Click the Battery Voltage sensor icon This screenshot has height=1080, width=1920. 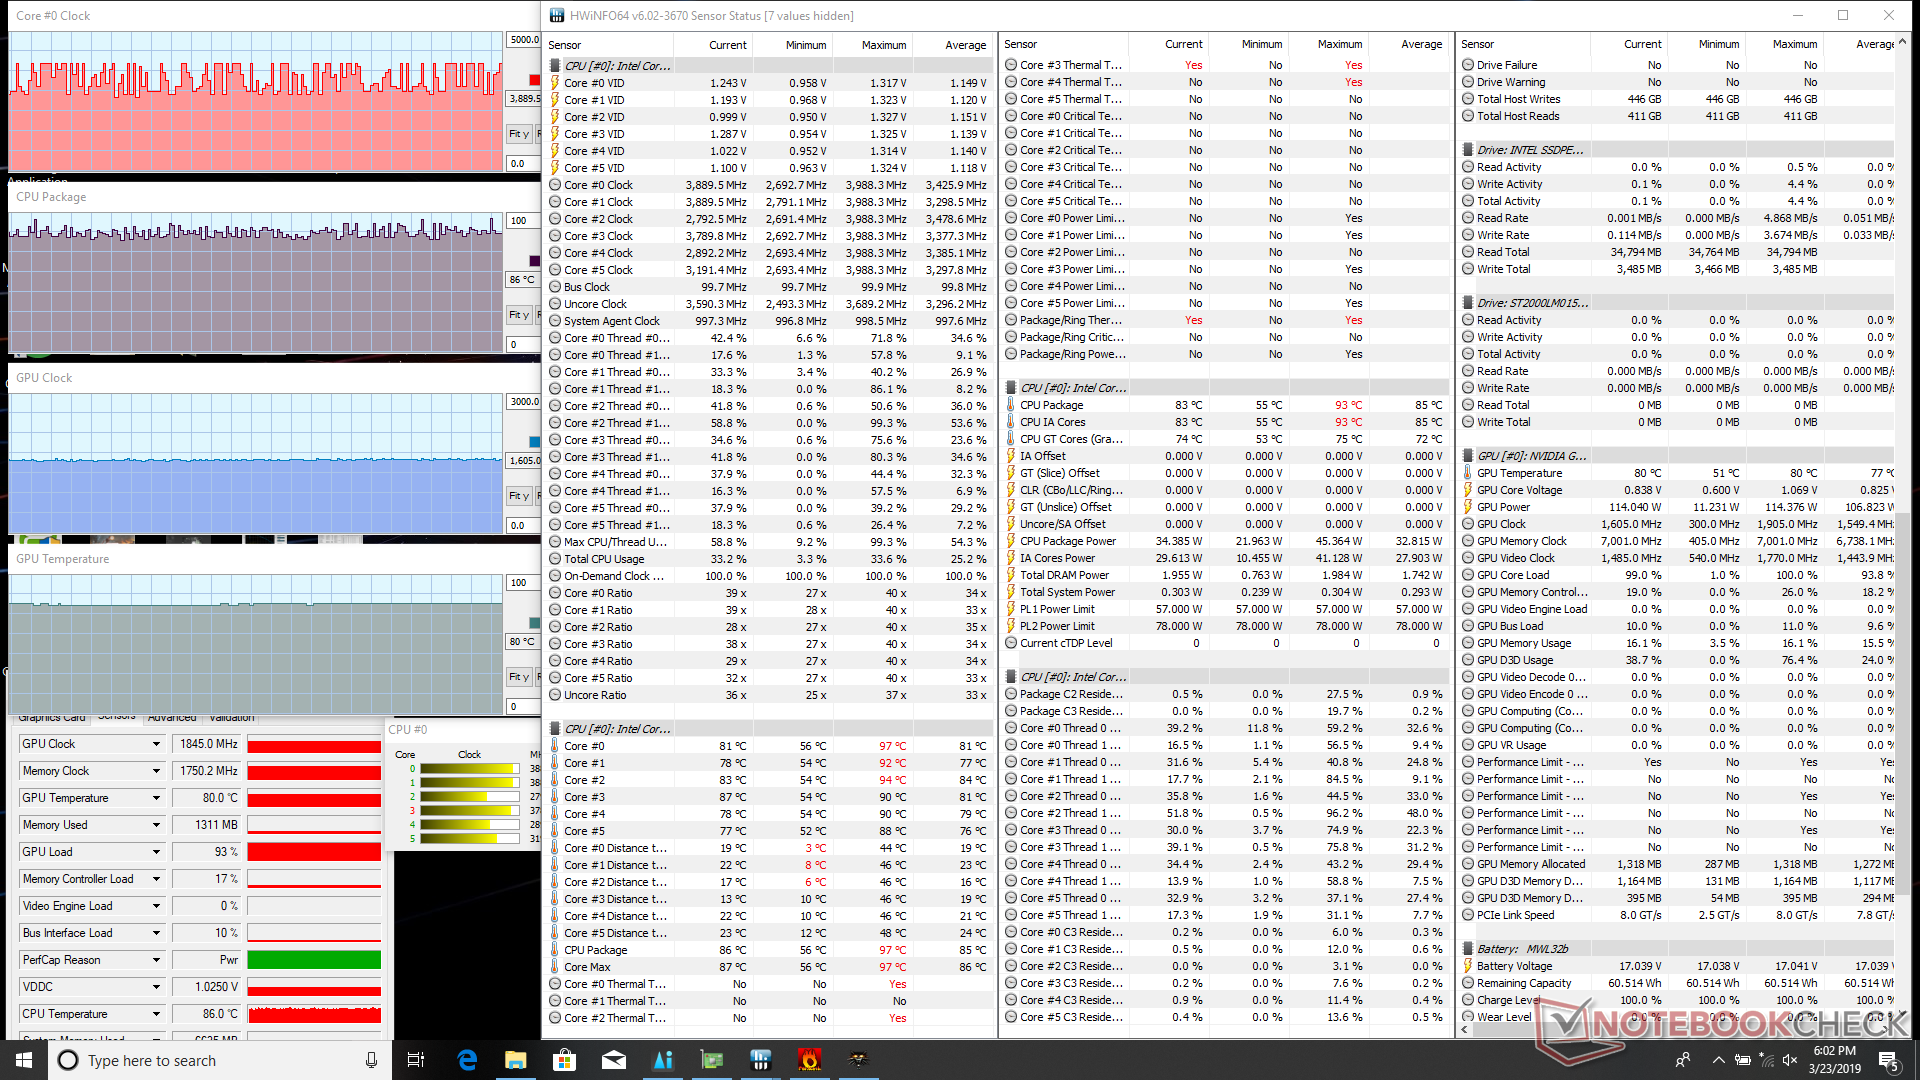1468,966
